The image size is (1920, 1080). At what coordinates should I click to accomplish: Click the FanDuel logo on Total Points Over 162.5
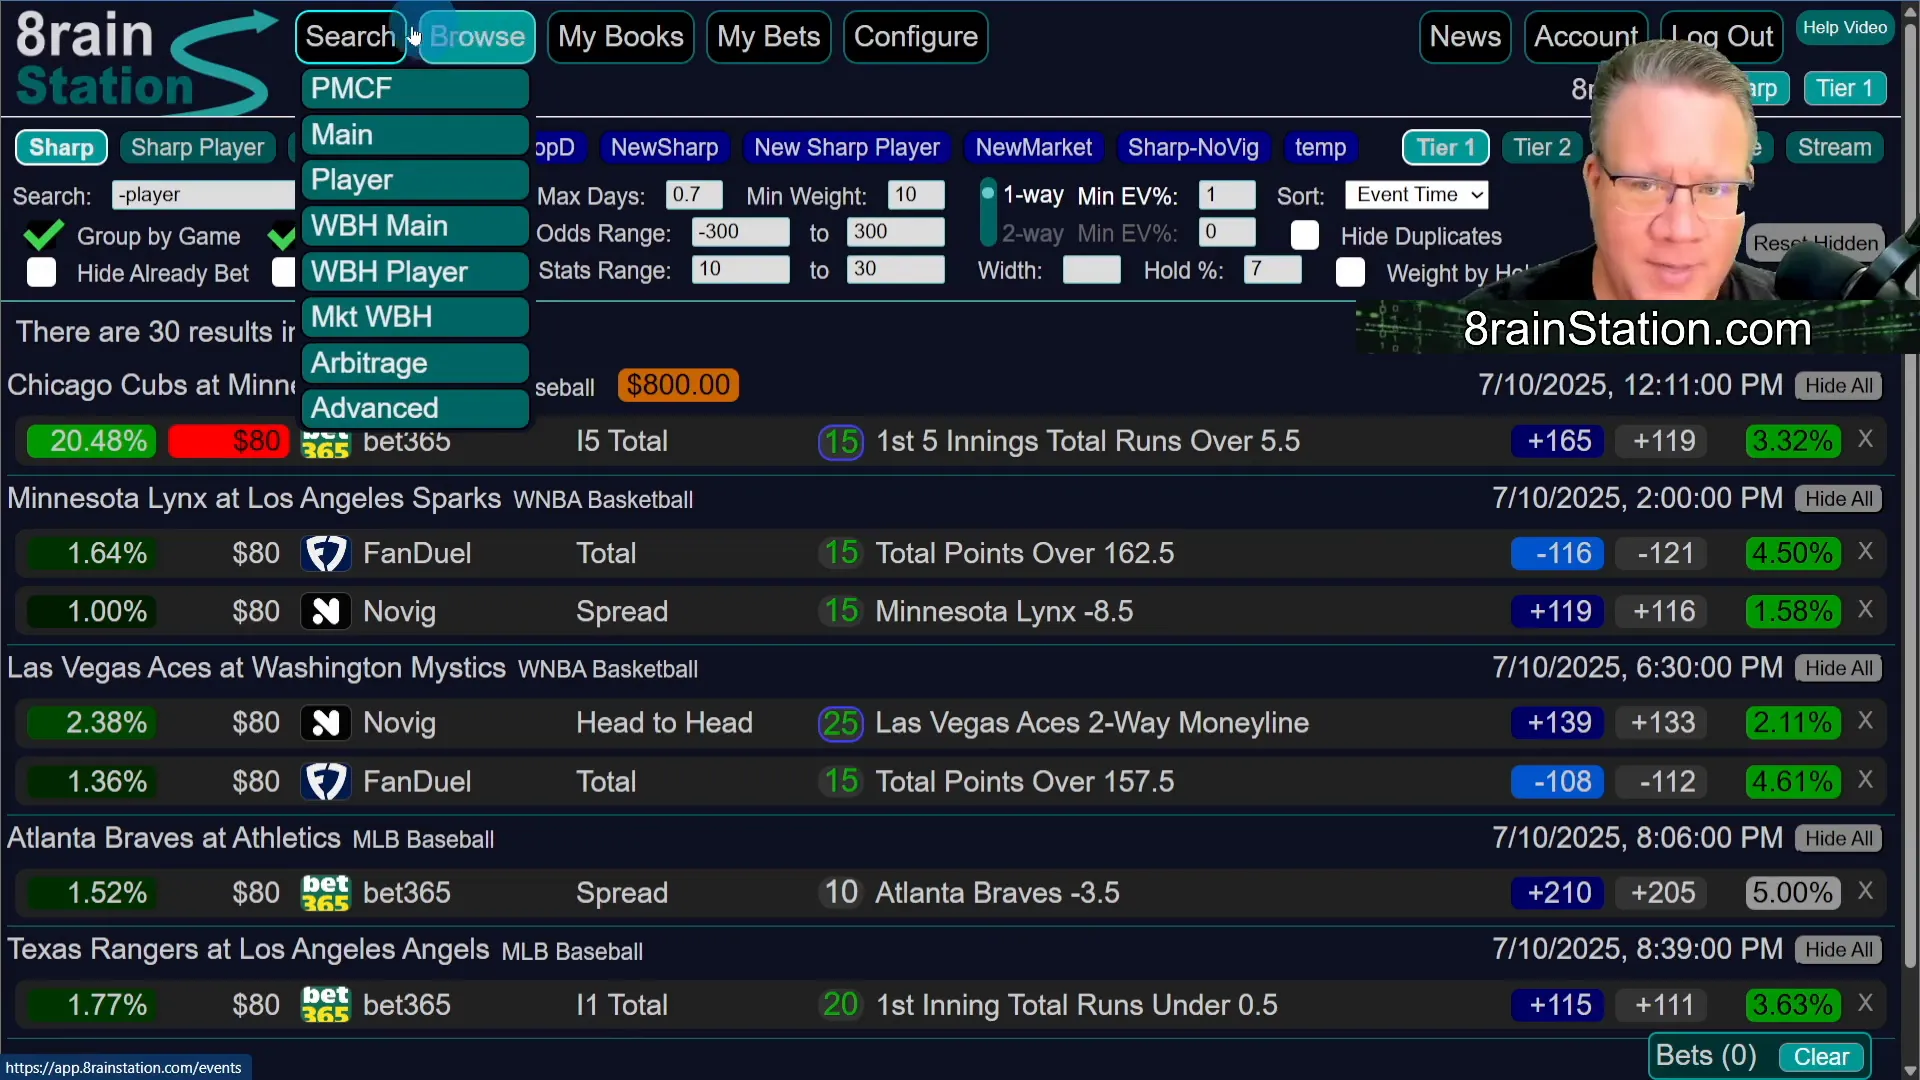[326, 554]
